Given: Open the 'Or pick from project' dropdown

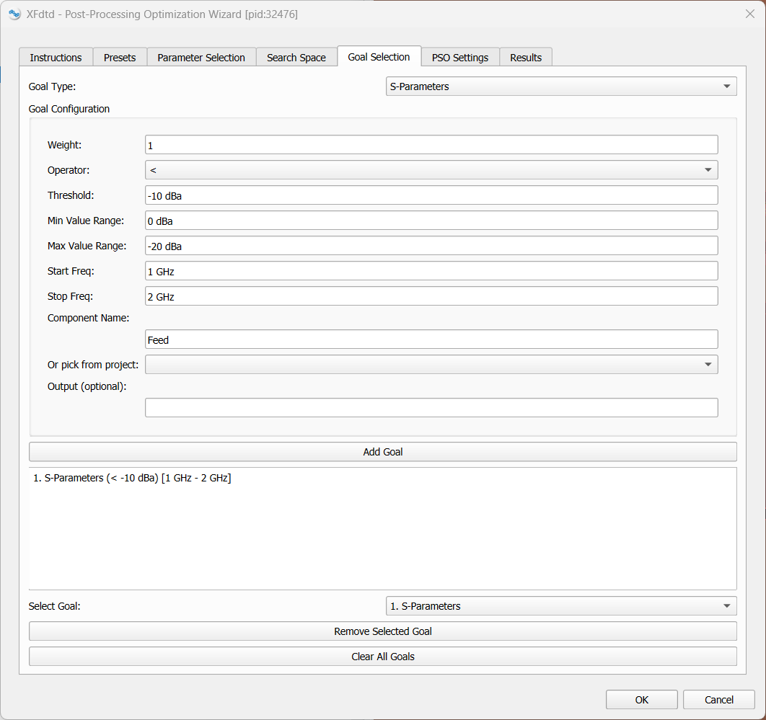Looking at the screenshot, I should click(431, 364).
